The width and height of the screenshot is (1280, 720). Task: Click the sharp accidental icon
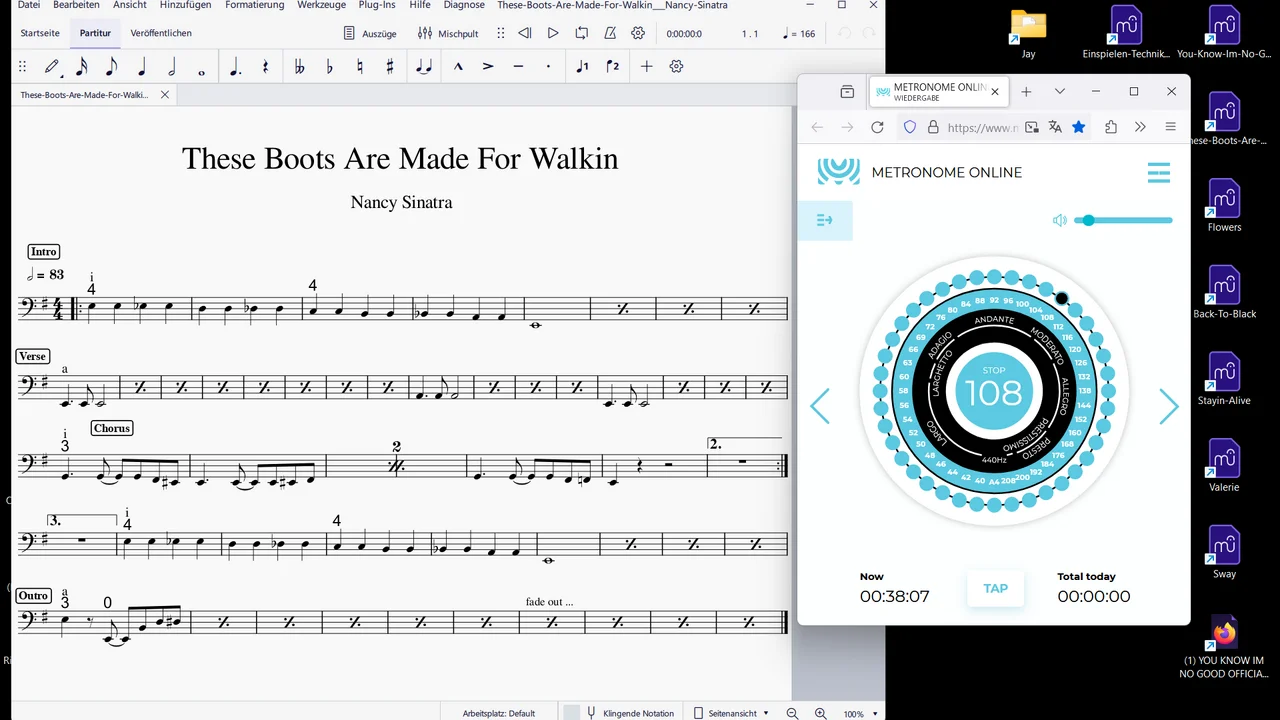tap(390, 67)
